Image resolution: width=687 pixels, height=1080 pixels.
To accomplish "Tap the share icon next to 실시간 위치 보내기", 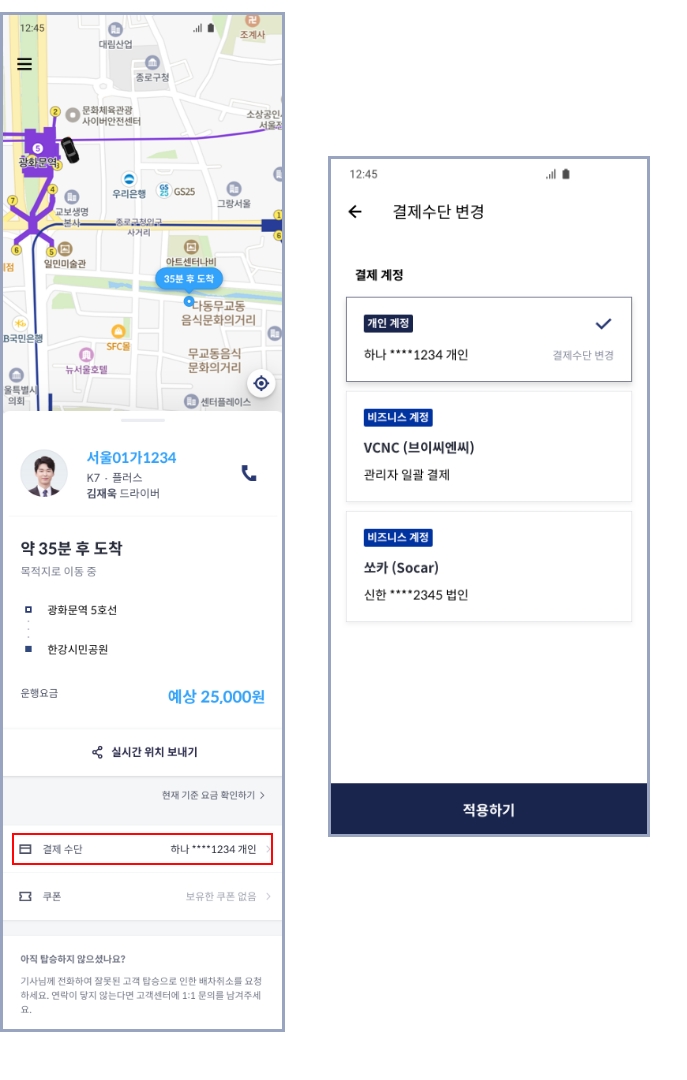I will click(97, 752).
